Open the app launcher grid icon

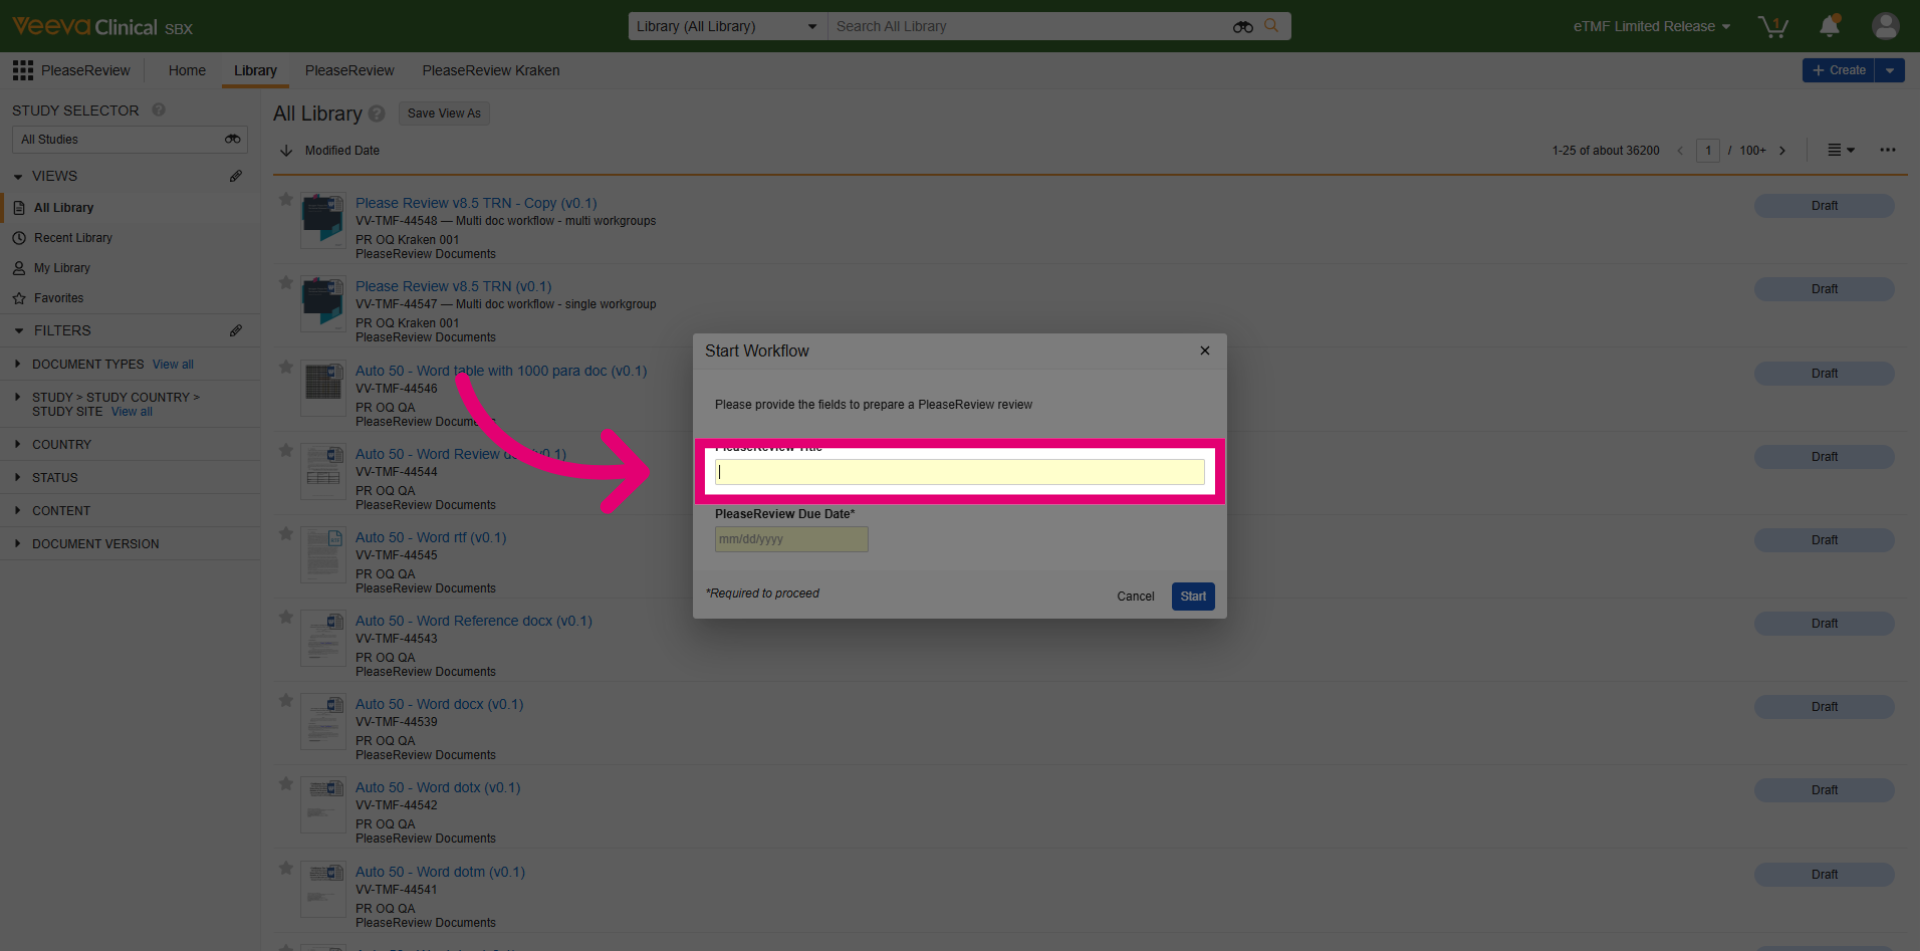pos(22,70)
